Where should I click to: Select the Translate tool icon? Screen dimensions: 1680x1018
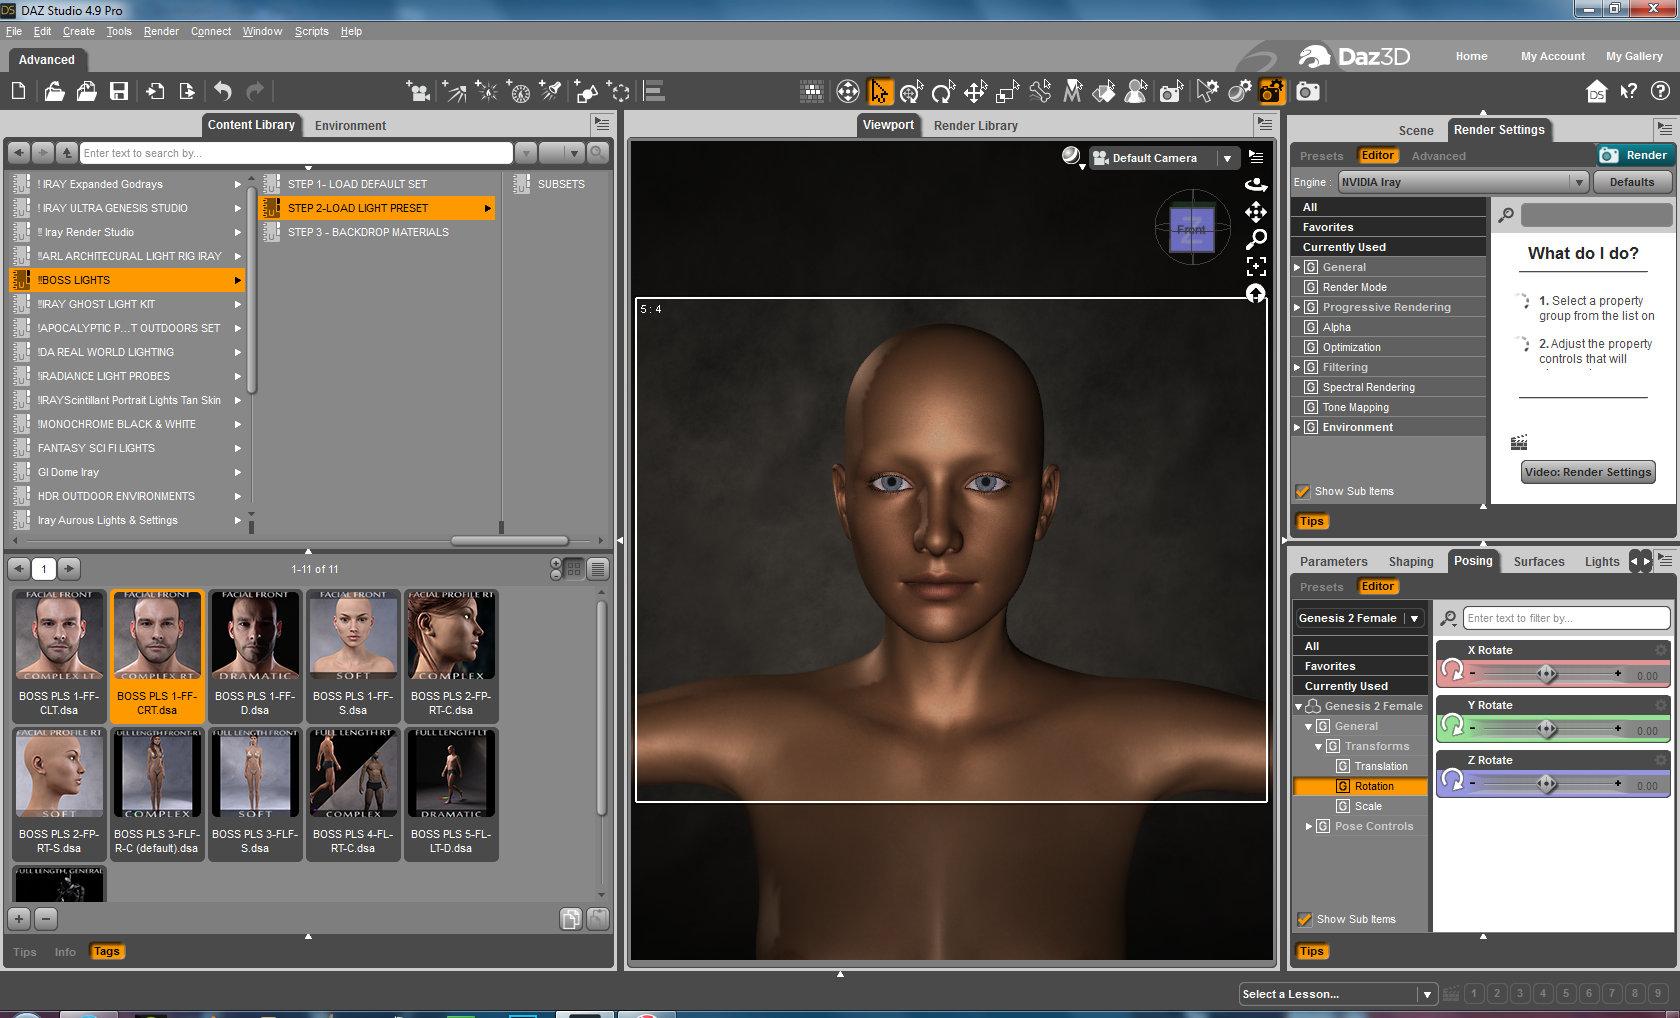click(975, 93)
